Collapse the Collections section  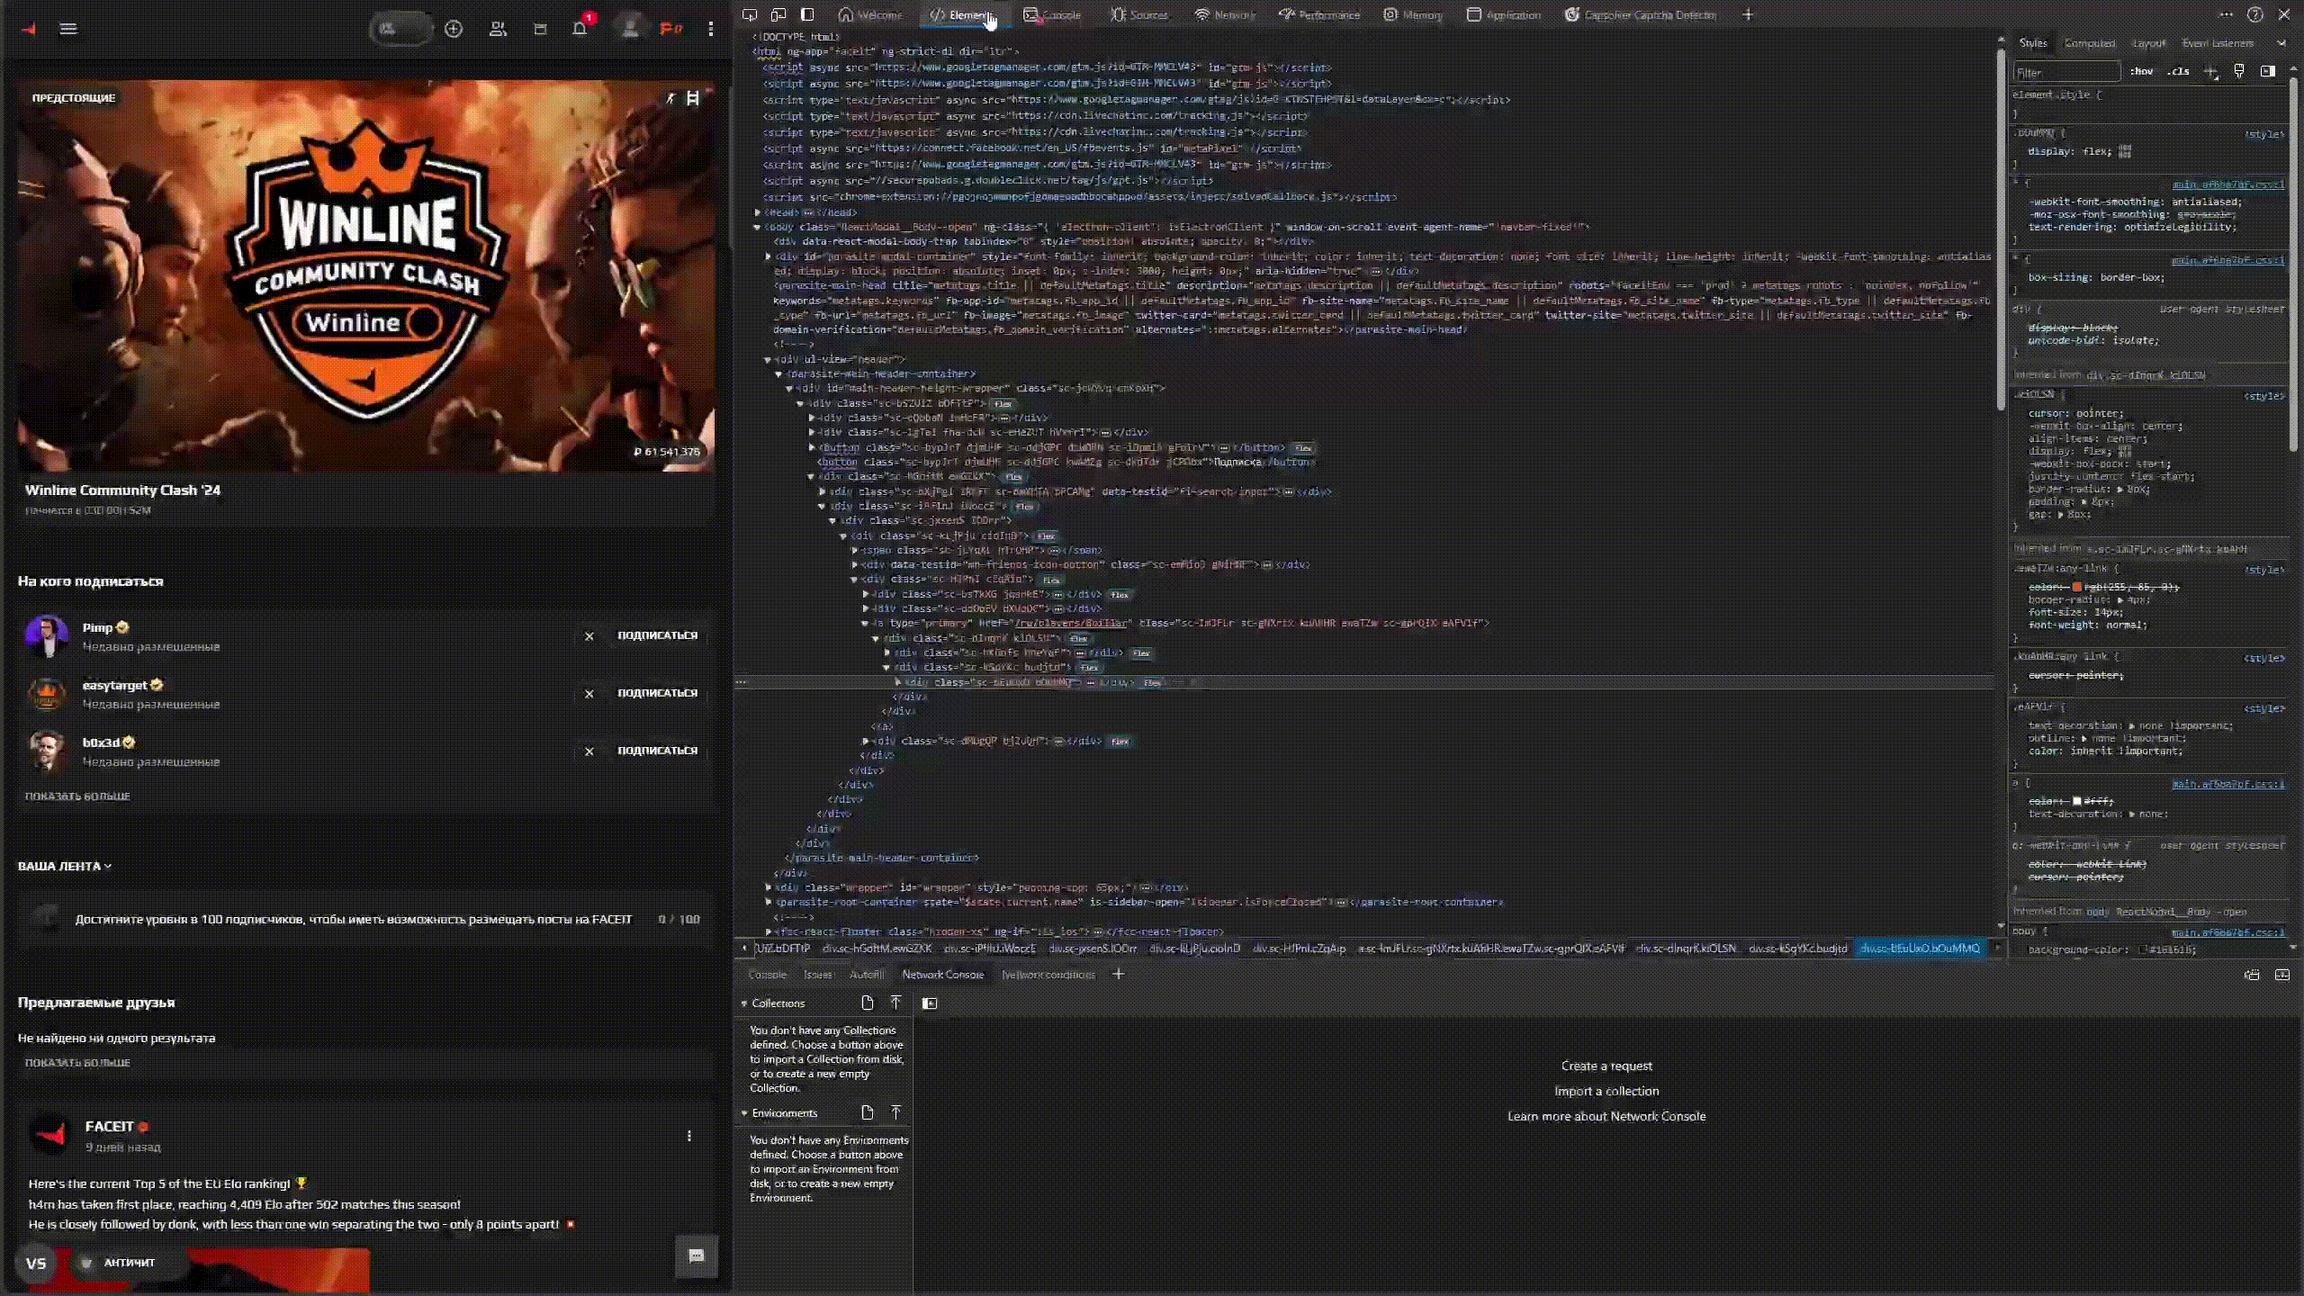click(744, 1003)
